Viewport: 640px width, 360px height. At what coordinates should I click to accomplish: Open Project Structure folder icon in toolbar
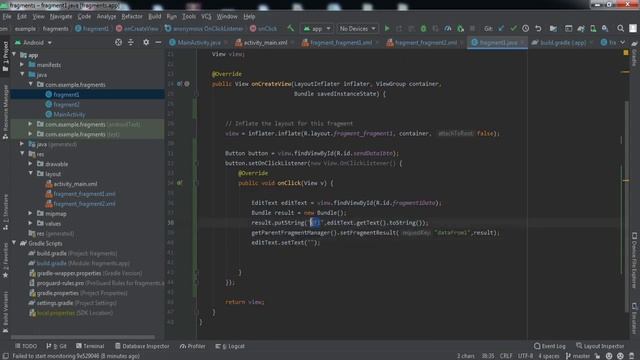point(553,29)
